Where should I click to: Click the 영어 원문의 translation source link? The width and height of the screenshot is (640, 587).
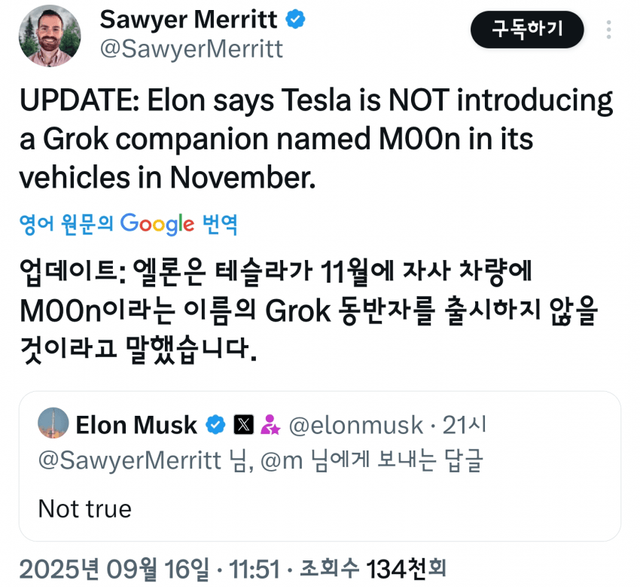67,223
